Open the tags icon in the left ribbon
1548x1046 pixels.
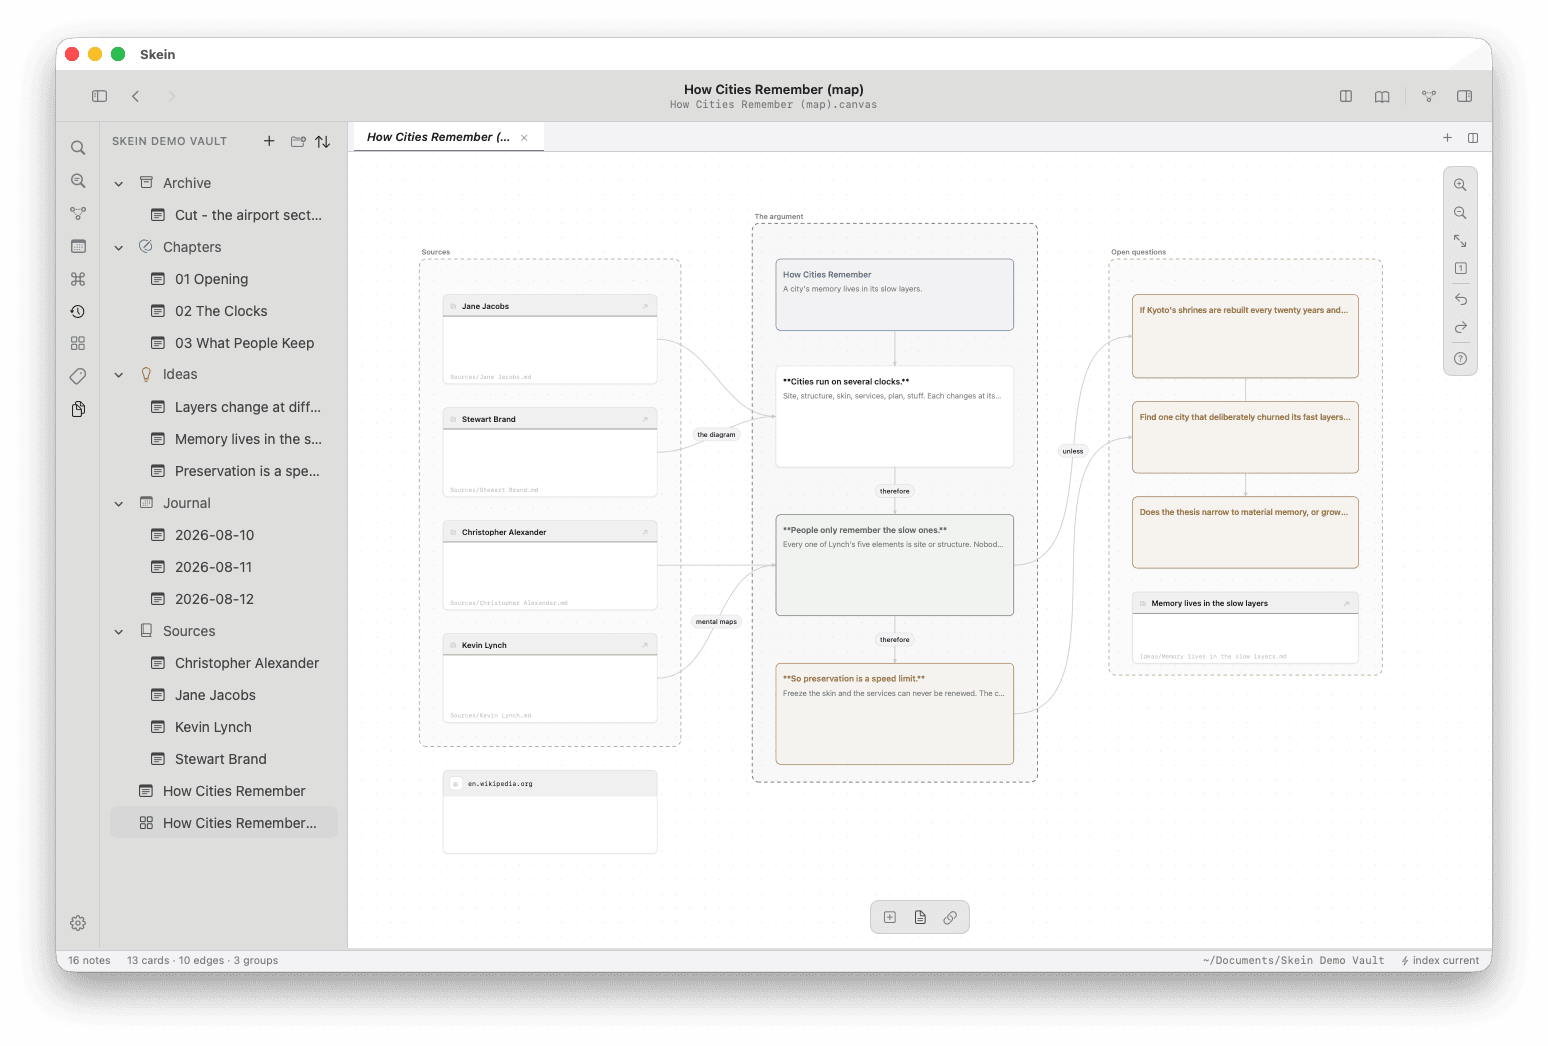click(x=78, y=376)
